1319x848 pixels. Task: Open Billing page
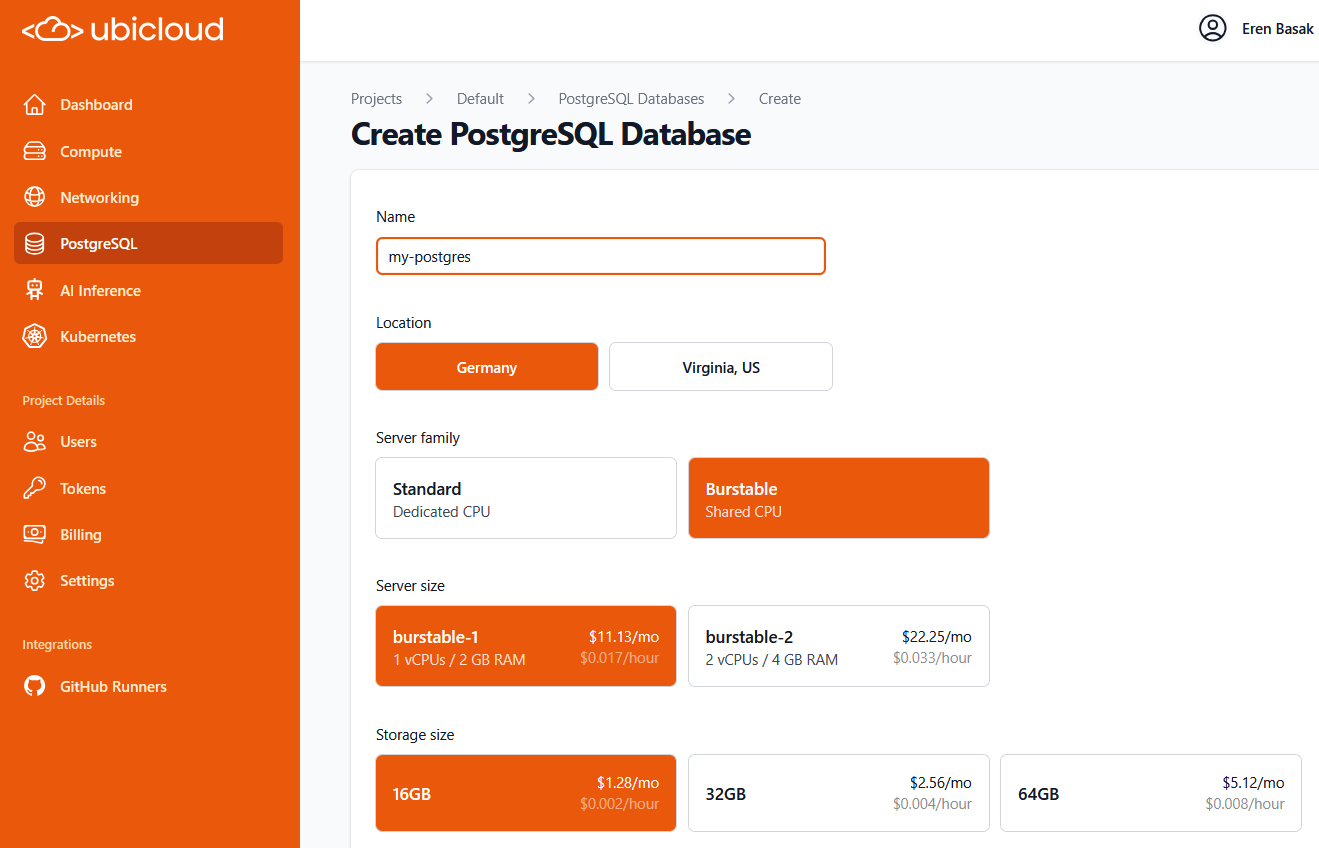point(148,535)
